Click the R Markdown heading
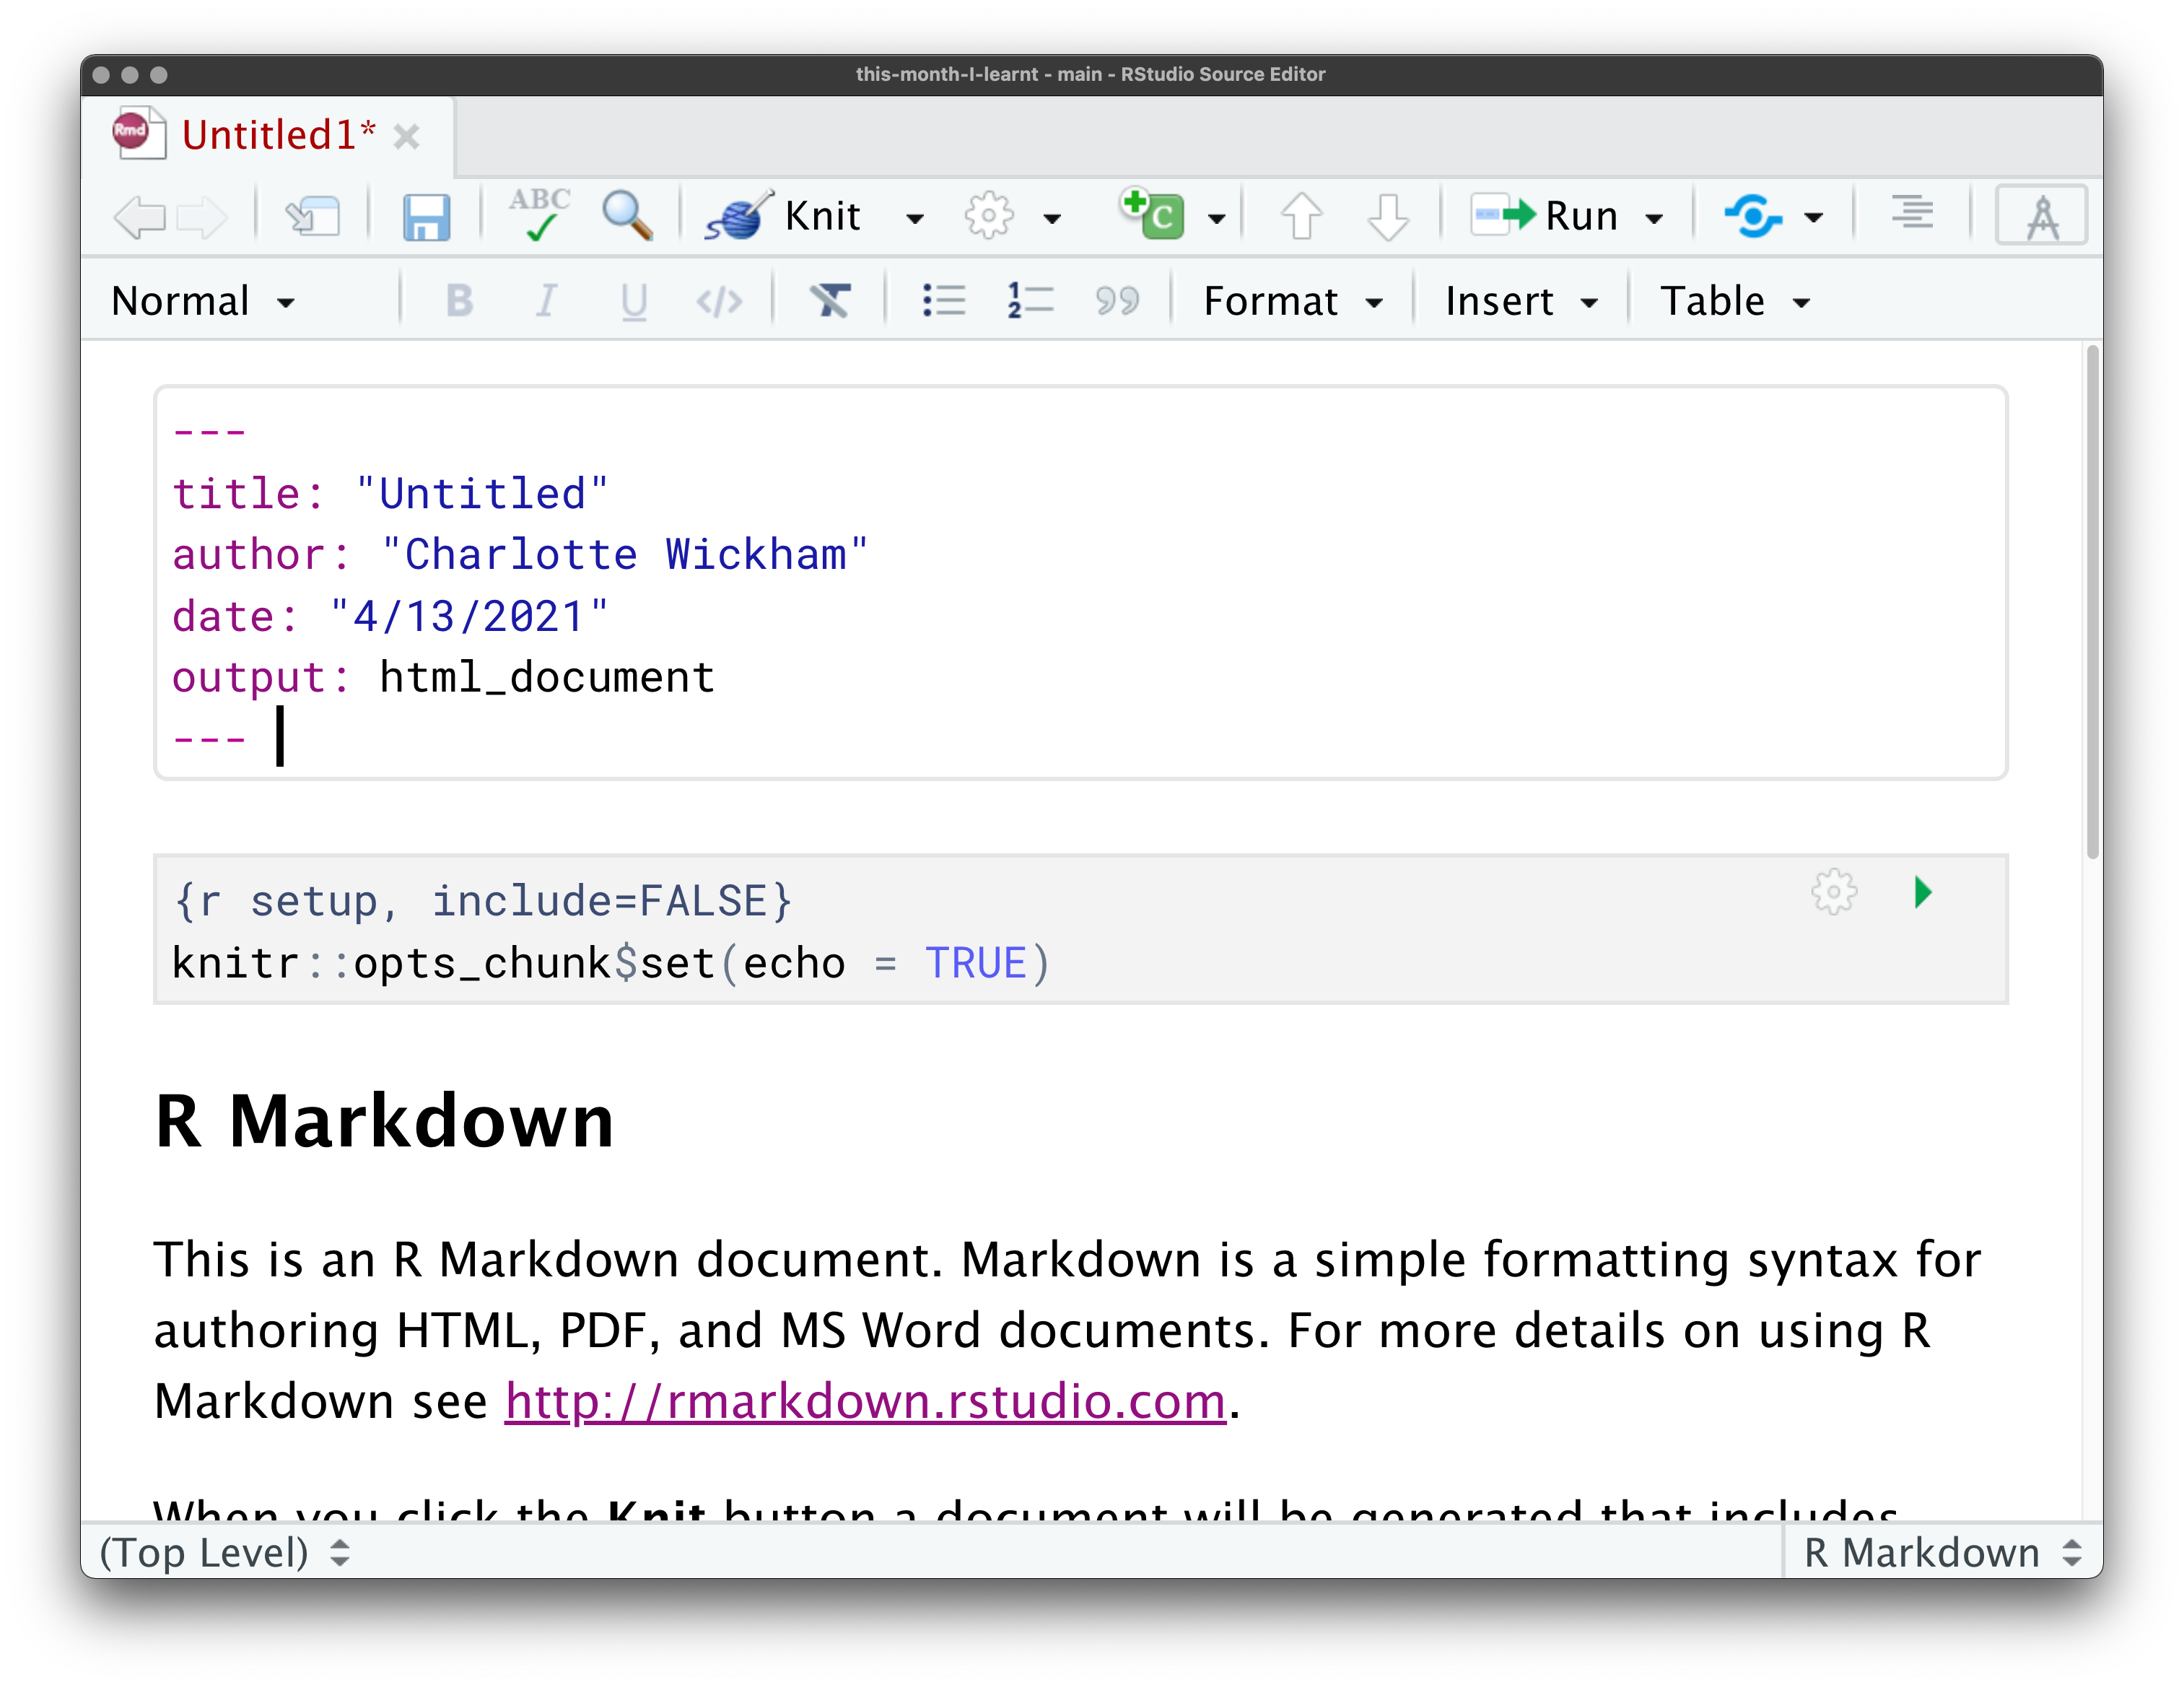The width and height of the screenshot is (2184, 1685). tap(384, 1122)
